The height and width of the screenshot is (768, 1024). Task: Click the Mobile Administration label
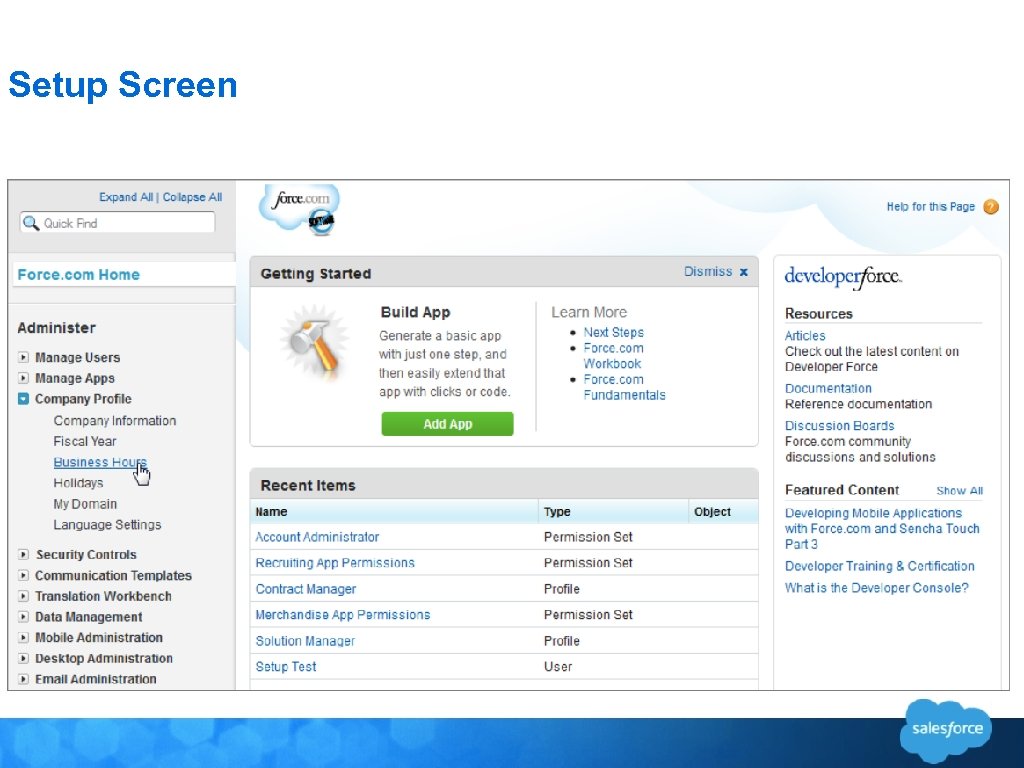coord(99,637)
